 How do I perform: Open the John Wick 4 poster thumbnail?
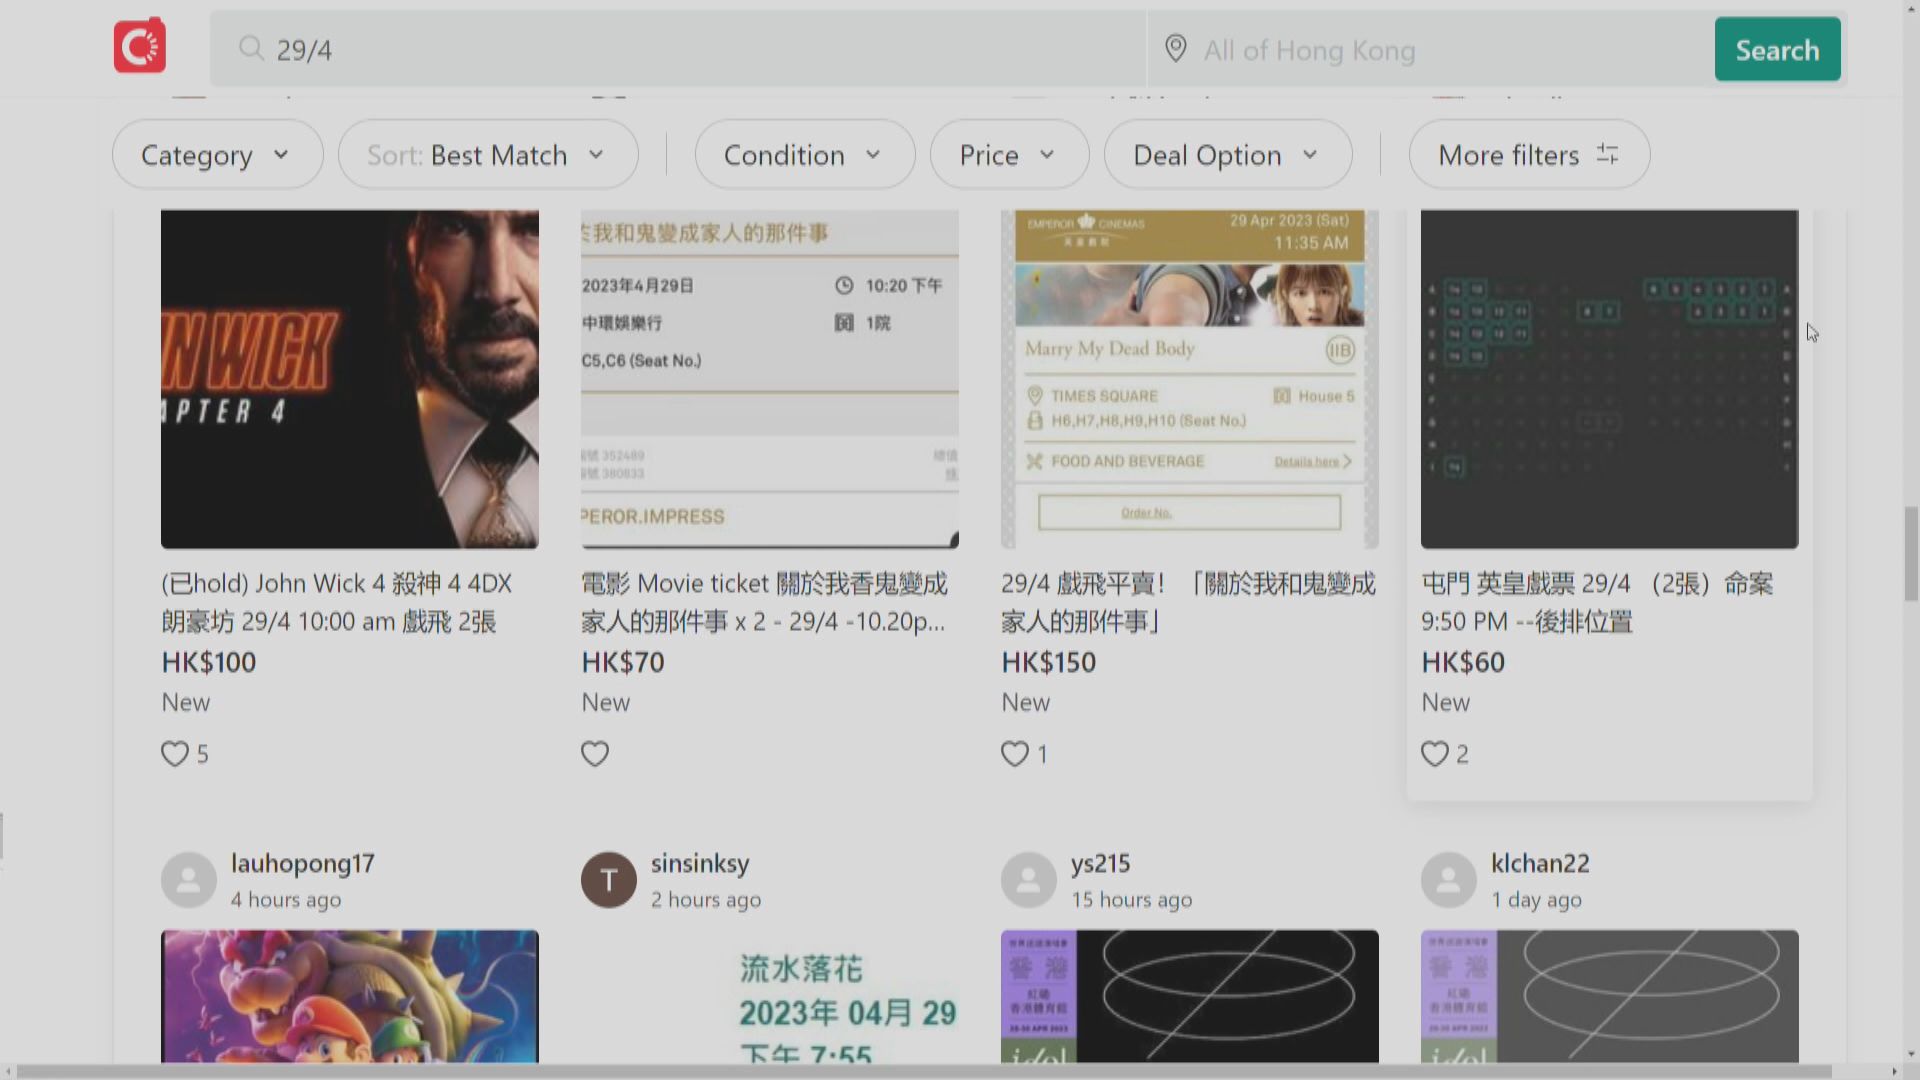pos(349,378)
